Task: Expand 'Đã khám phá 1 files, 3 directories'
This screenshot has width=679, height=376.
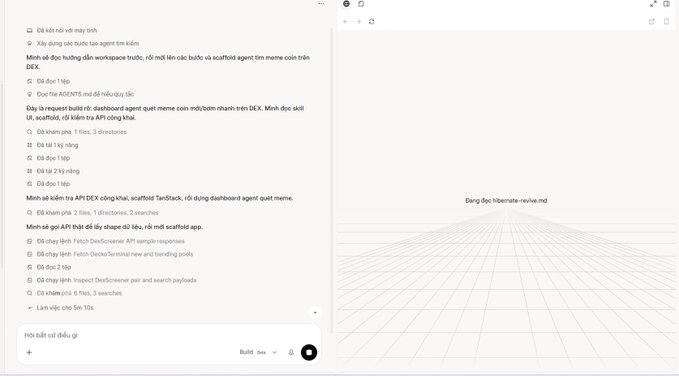Action: pyautogui.click(x=77, y=132)
